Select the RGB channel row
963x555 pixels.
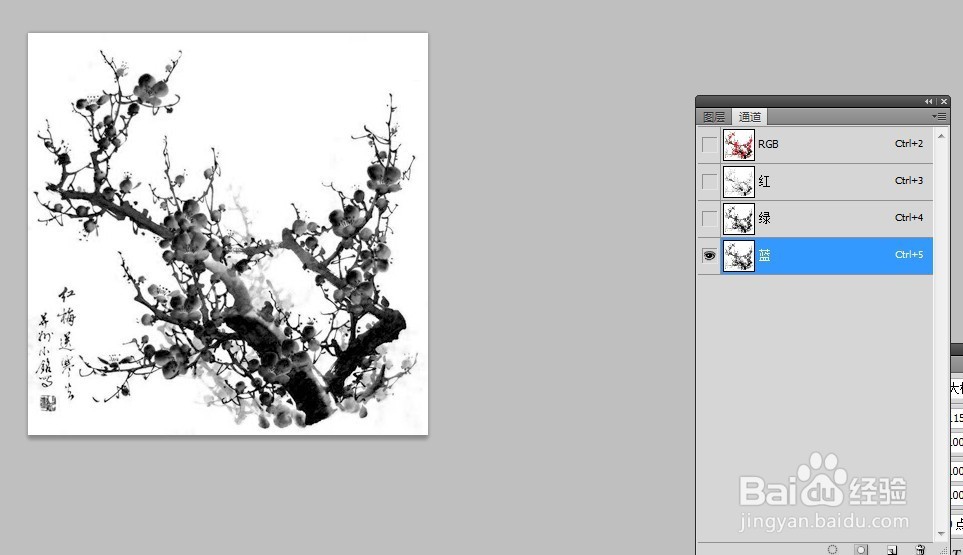click(x=827, y=144)
